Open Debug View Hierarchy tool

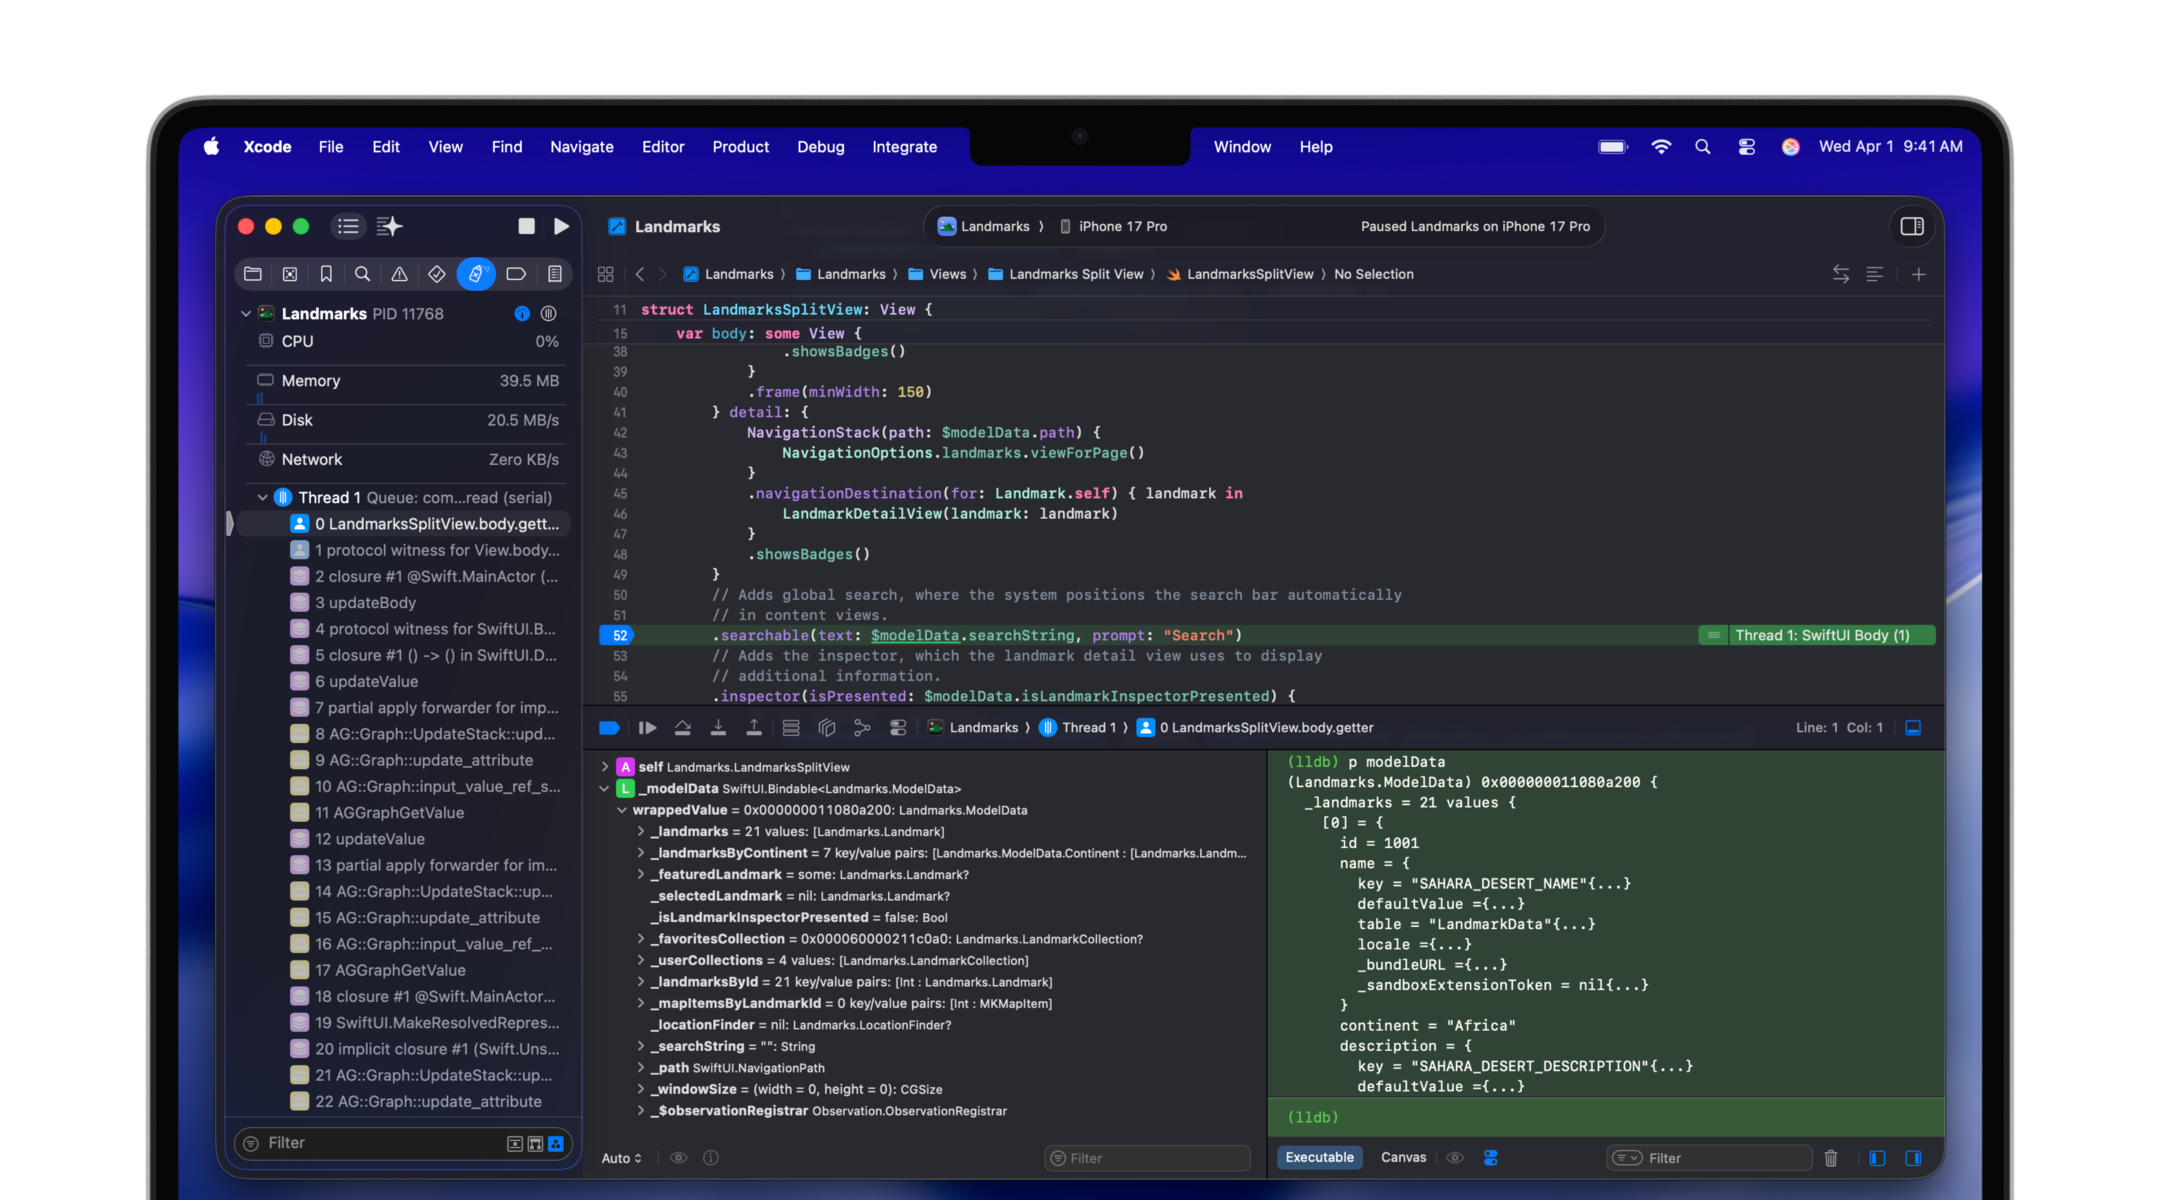[827, 728]
